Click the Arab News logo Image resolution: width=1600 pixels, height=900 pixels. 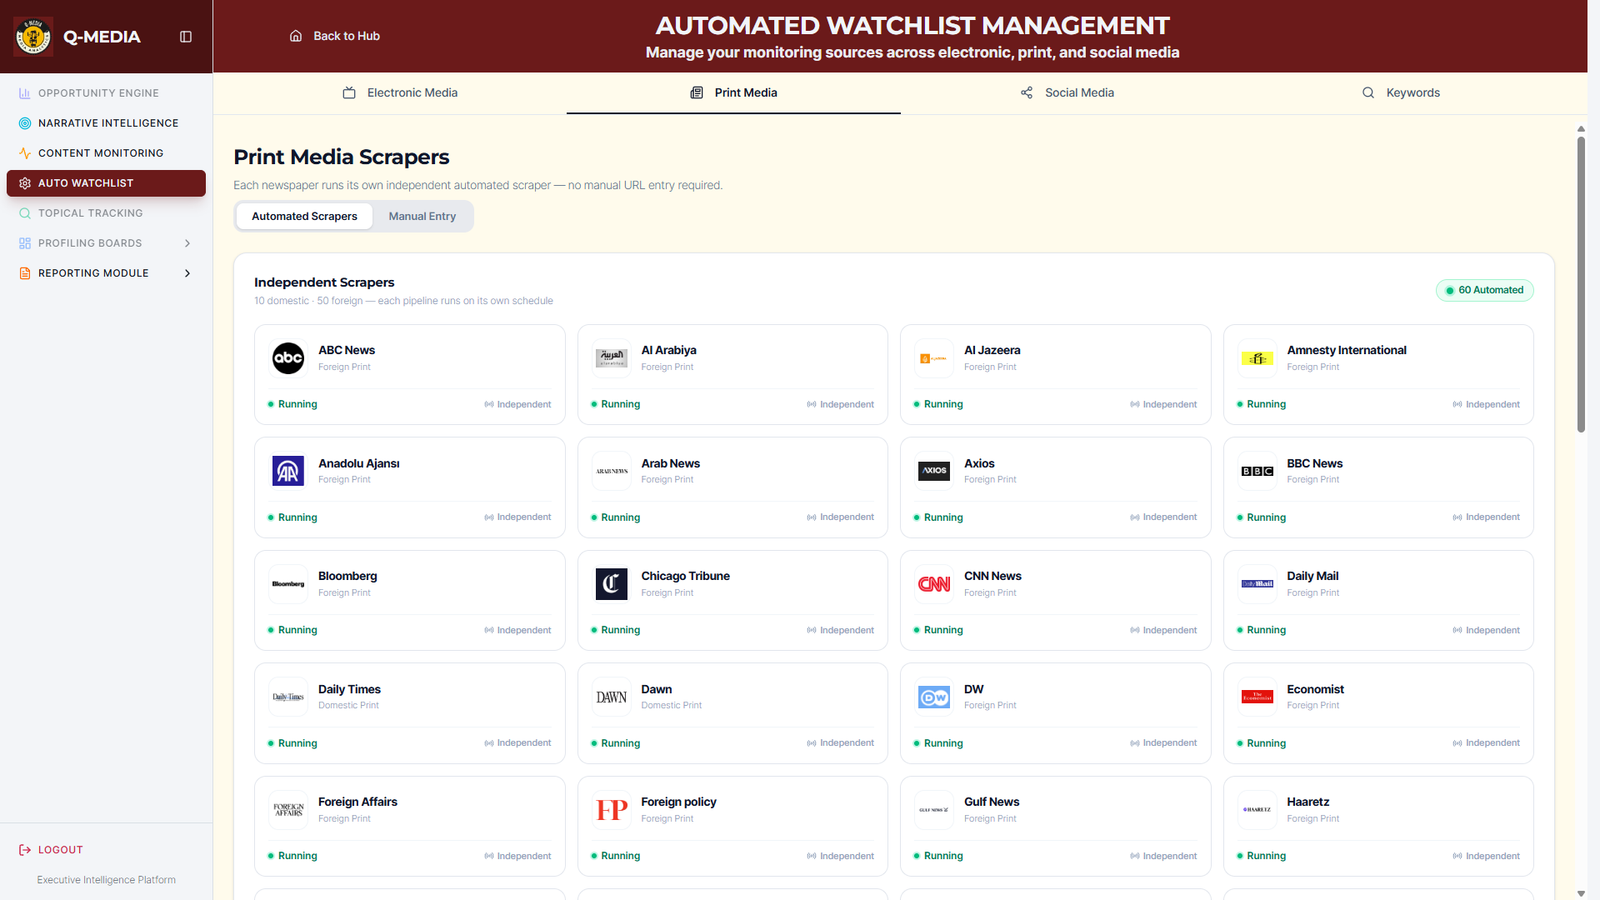coord(611,471)
